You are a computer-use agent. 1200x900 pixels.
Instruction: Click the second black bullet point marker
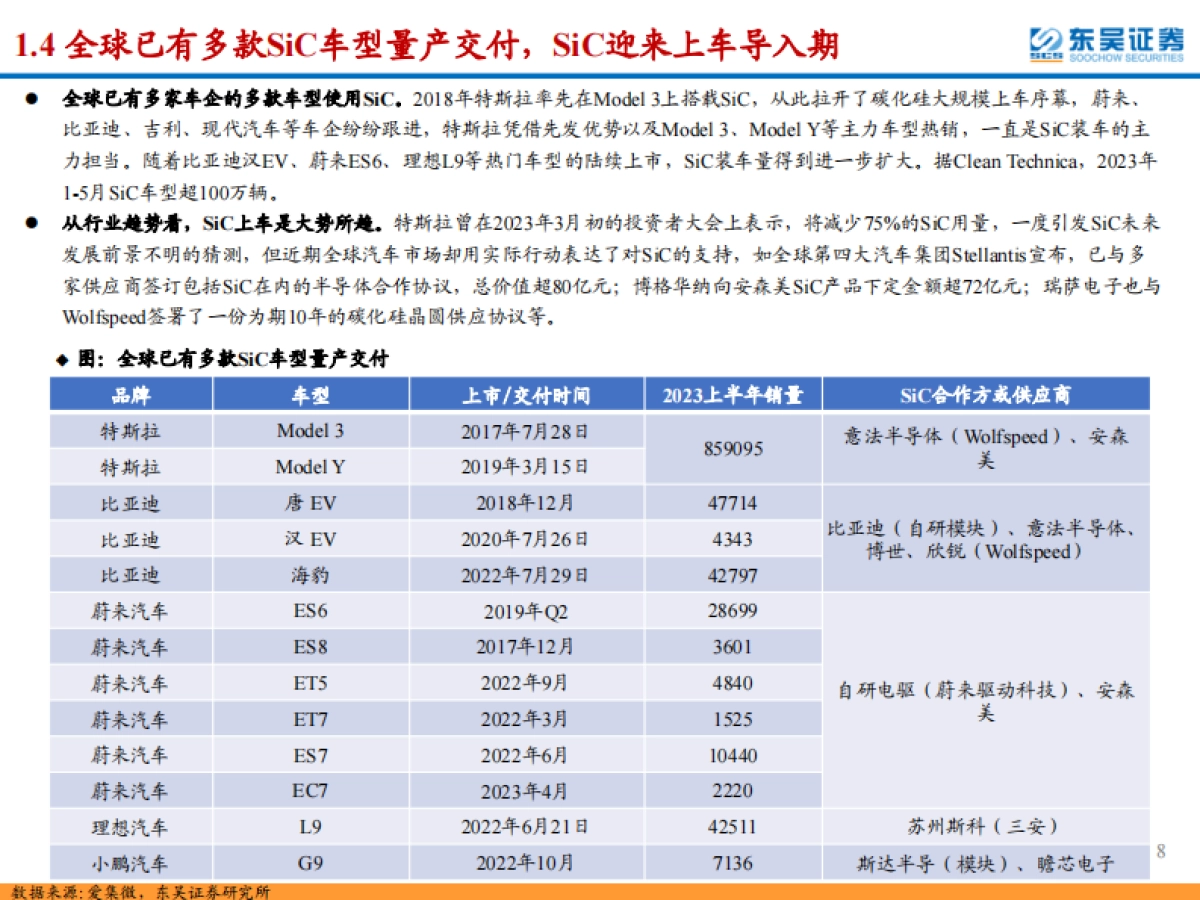(32, 223)
